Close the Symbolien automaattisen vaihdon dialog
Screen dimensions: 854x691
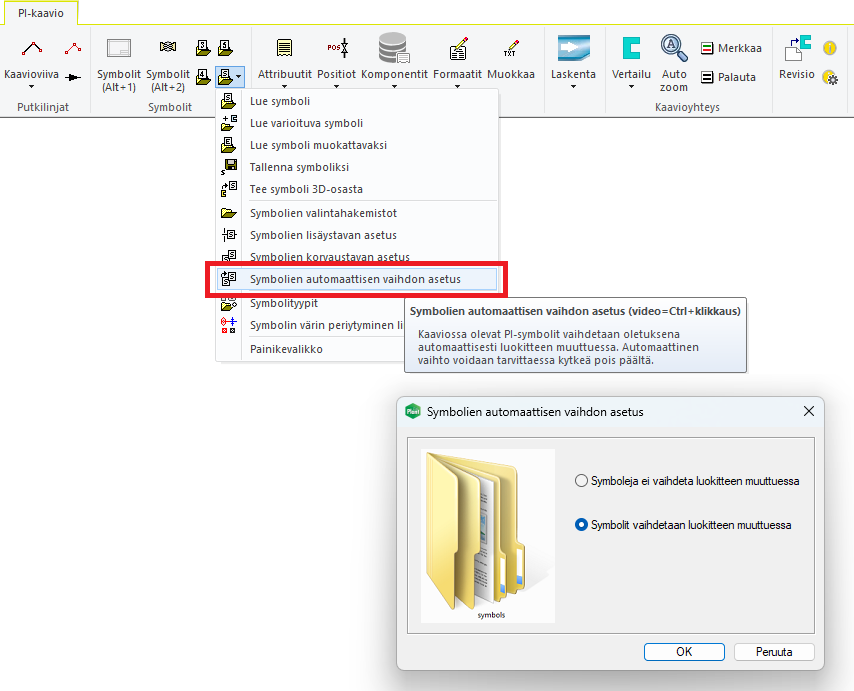click(809, 411)
